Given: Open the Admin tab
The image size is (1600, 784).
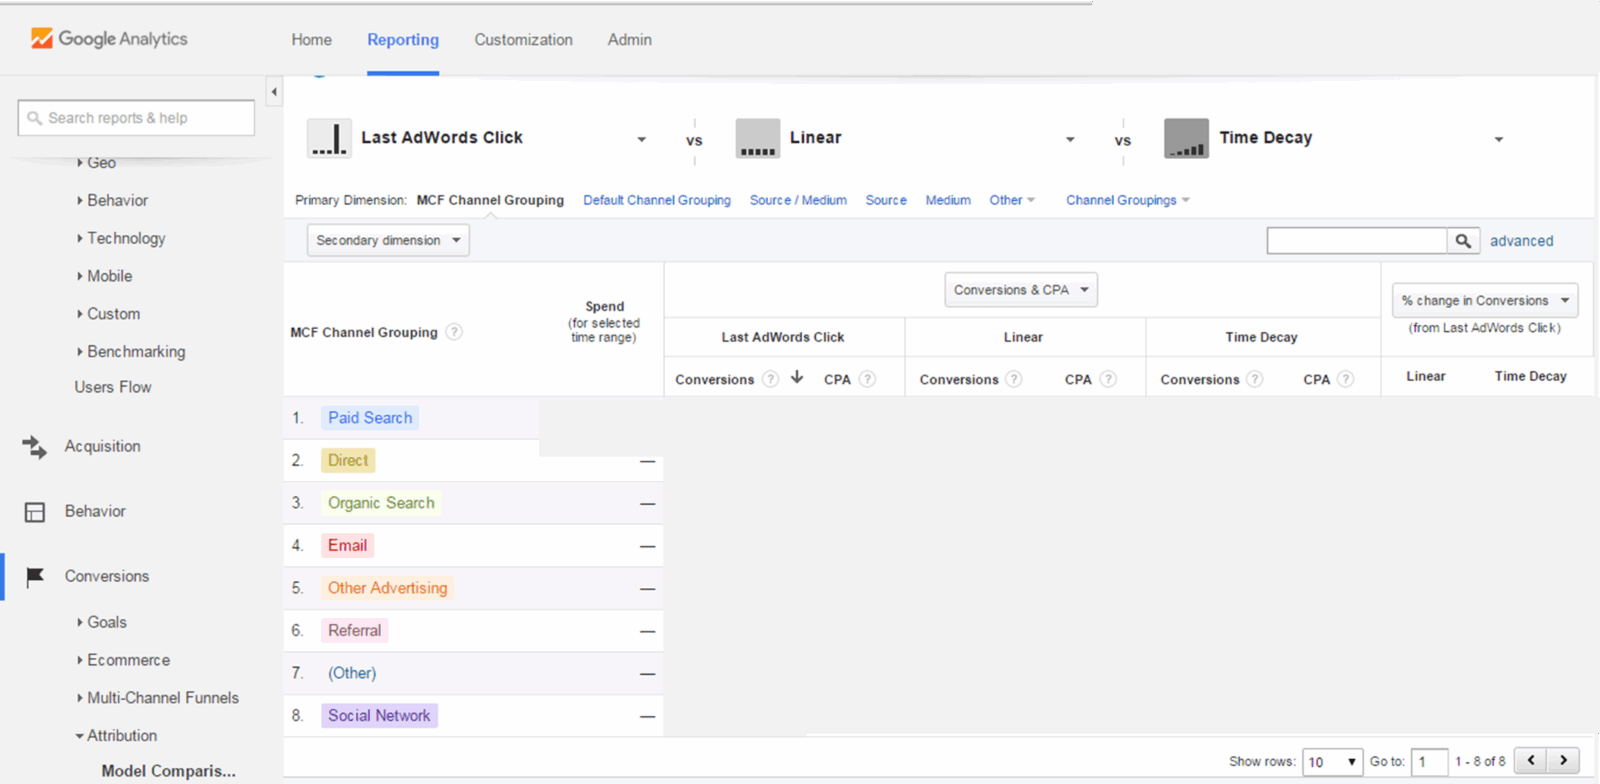Looking at the screenshot, I should point(630,40).
